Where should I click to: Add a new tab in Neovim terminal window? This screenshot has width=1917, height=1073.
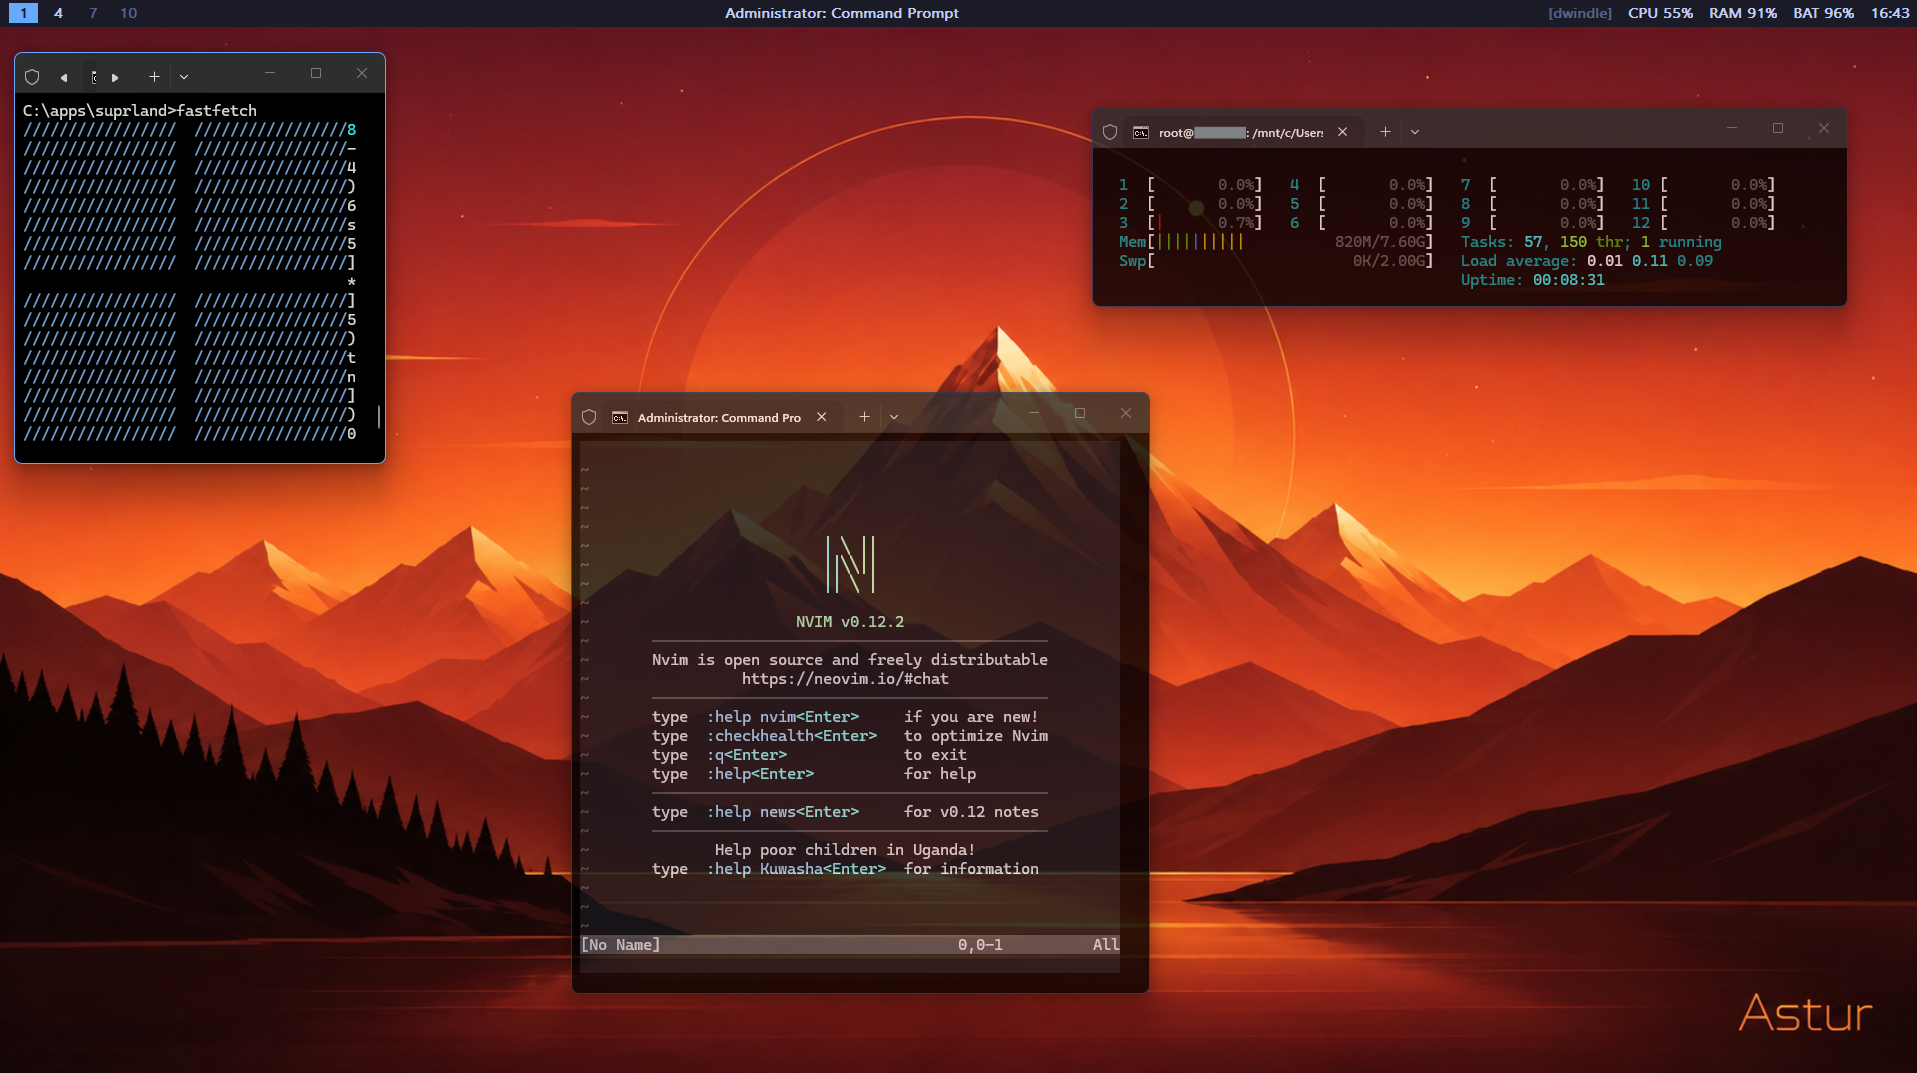[864, 417]
